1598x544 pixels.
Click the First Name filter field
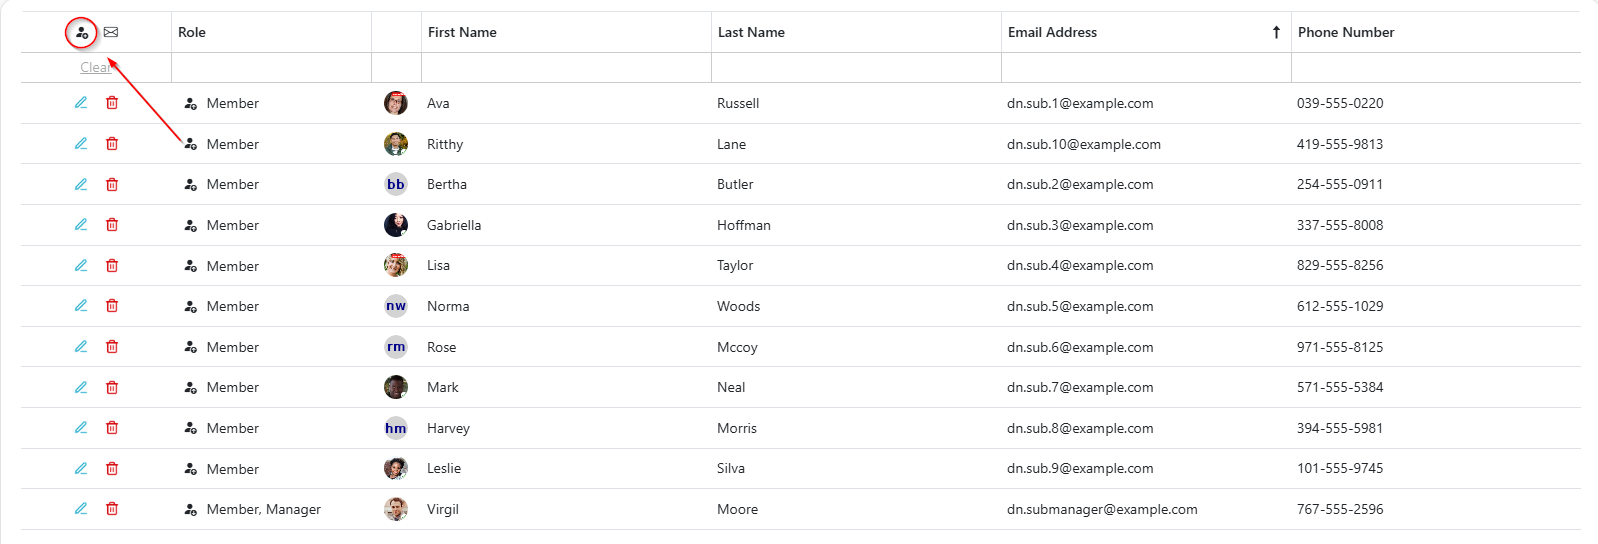click(565, 67)
